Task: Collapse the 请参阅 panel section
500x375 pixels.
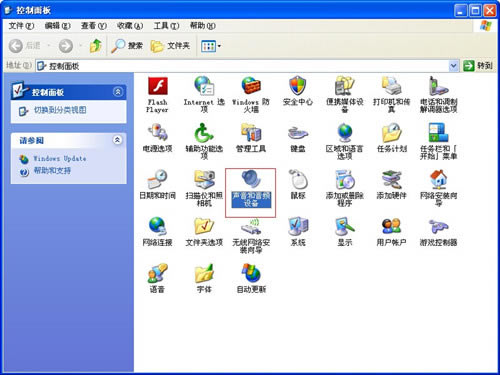Action: 117,140
